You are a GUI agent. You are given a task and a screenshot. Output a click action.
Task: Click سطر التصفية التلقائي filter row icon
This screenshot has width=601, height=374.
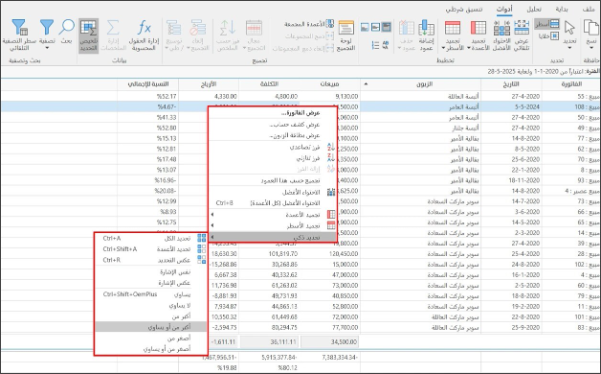[20, 27]
